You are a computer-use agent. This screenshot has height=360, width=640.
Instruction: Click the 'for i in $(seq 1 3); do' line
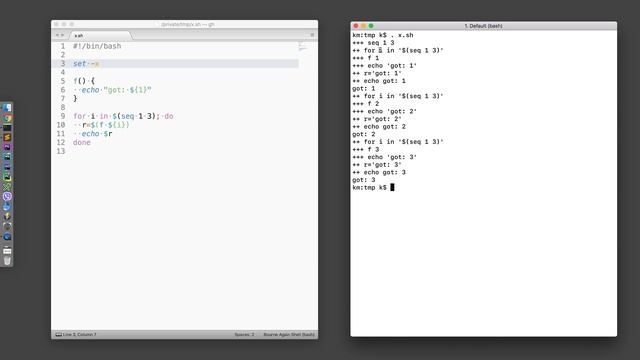pos(123,116)
